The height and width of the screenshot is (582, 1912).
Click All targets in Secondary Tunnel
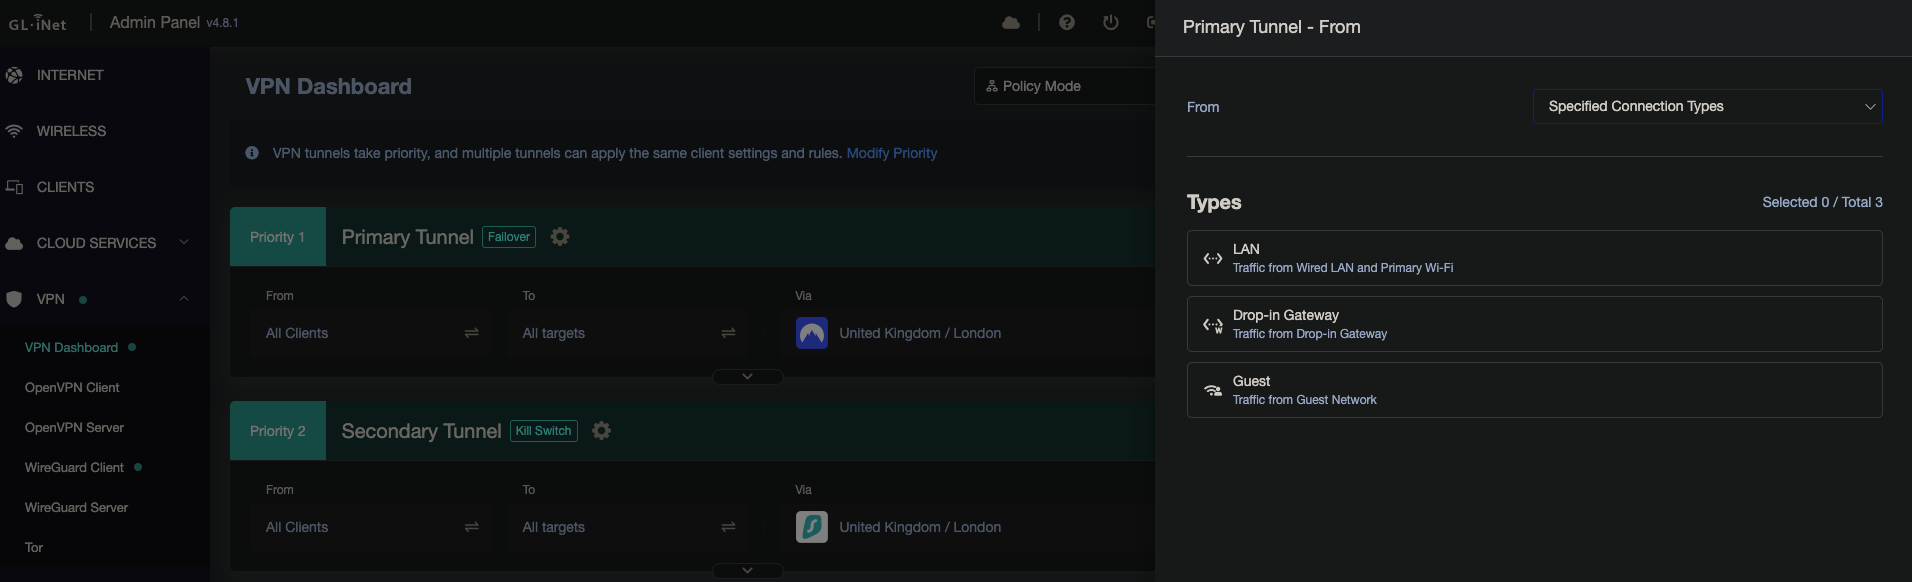(x=554, y=527)
